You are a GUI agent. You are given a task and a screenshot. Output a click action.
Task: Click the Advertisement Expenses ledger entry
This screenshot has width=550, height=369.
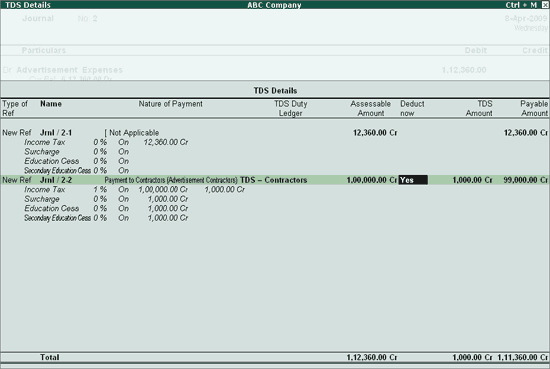click(x=69, y=70)
